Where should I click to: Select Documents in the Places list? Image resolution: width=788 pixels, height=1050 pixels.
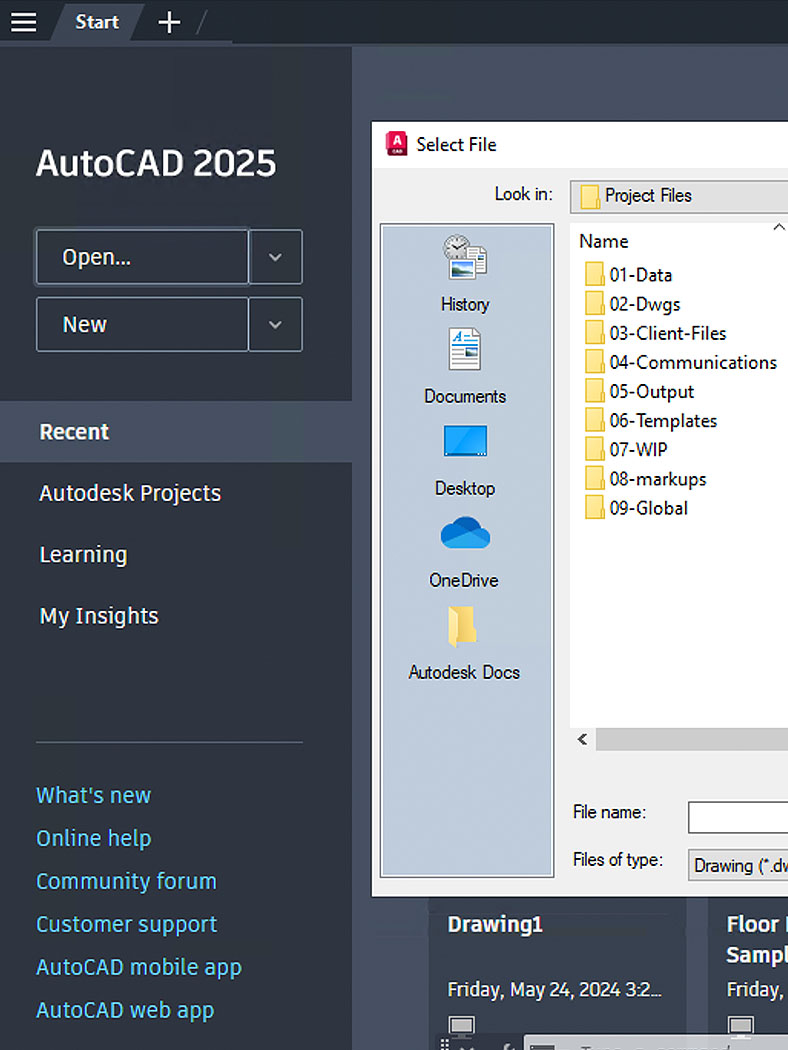[x=465, y=366]
